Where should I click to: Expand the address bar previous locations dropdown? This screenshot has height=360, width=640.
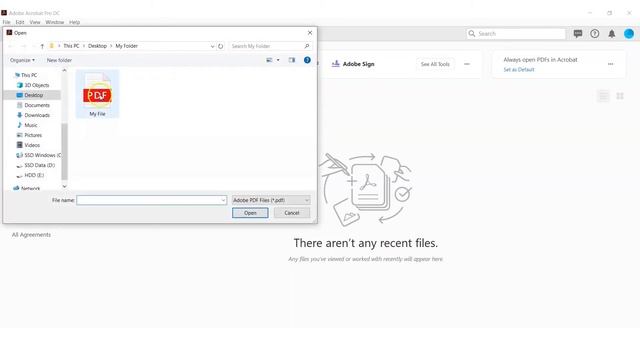[x=212, y=46]
